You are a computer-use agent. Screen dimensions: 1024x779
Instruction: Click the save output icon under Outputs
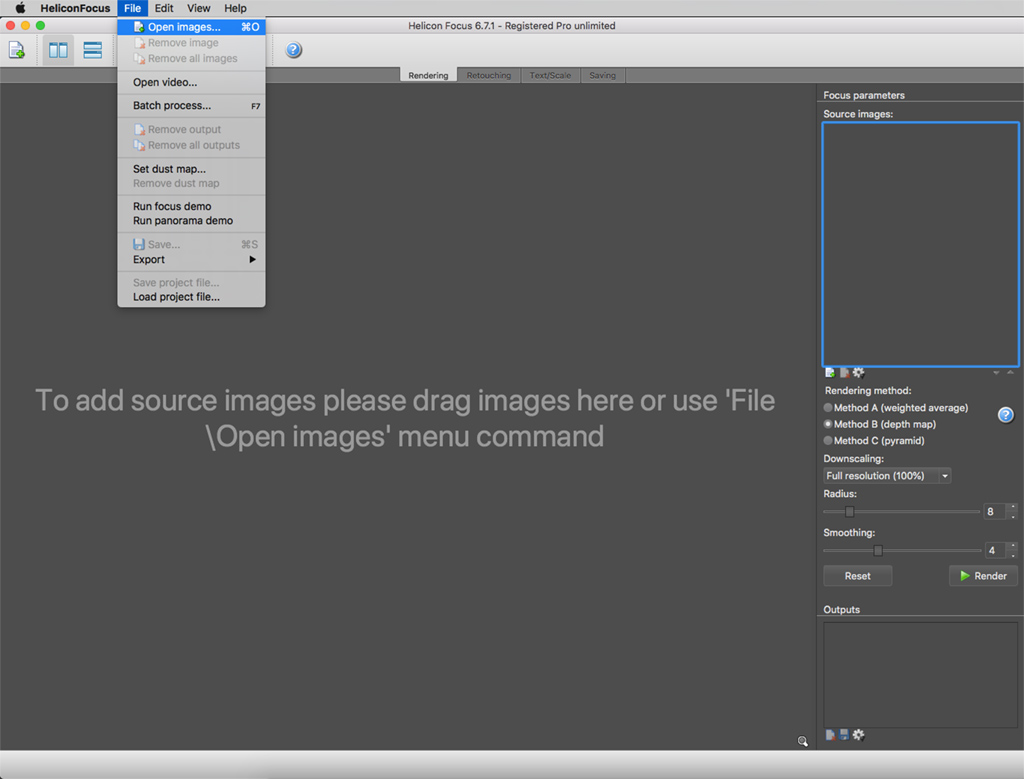pos(844,735)
